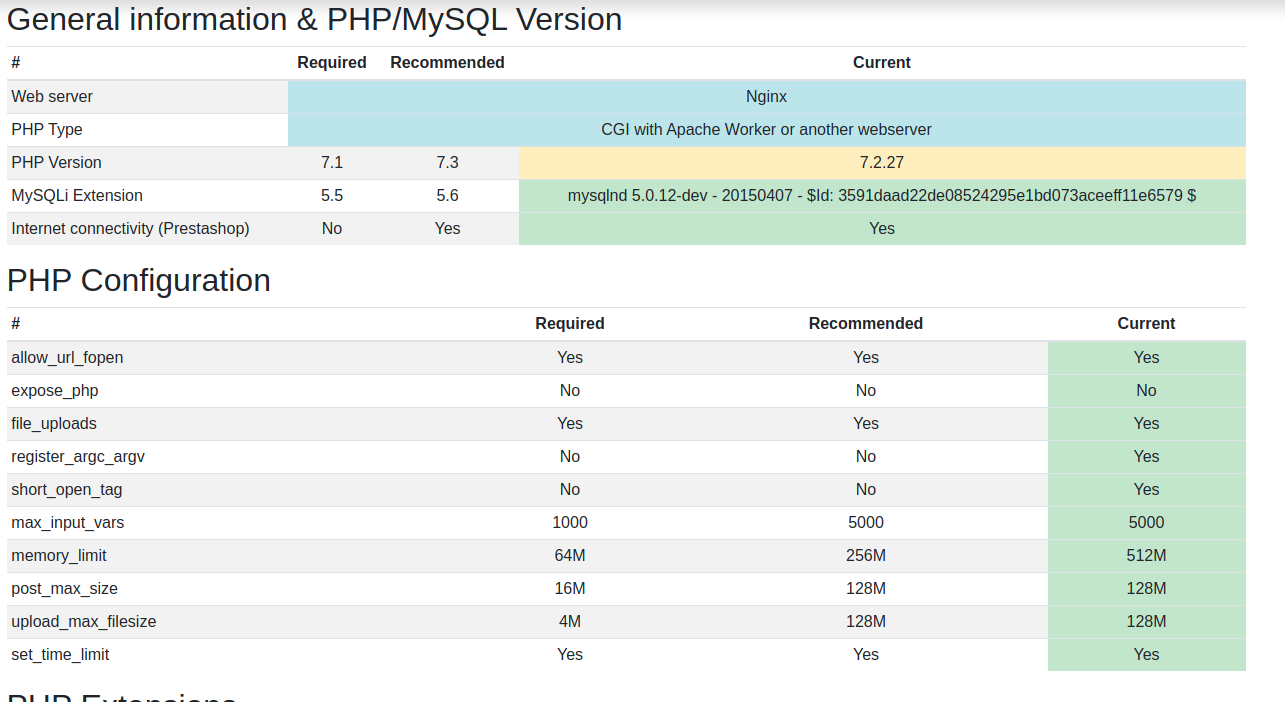Click max_input_vars recommended value '5000'
Viewport: 1285px width, 702px height.
pyautogui.click(x=866, y=523)
